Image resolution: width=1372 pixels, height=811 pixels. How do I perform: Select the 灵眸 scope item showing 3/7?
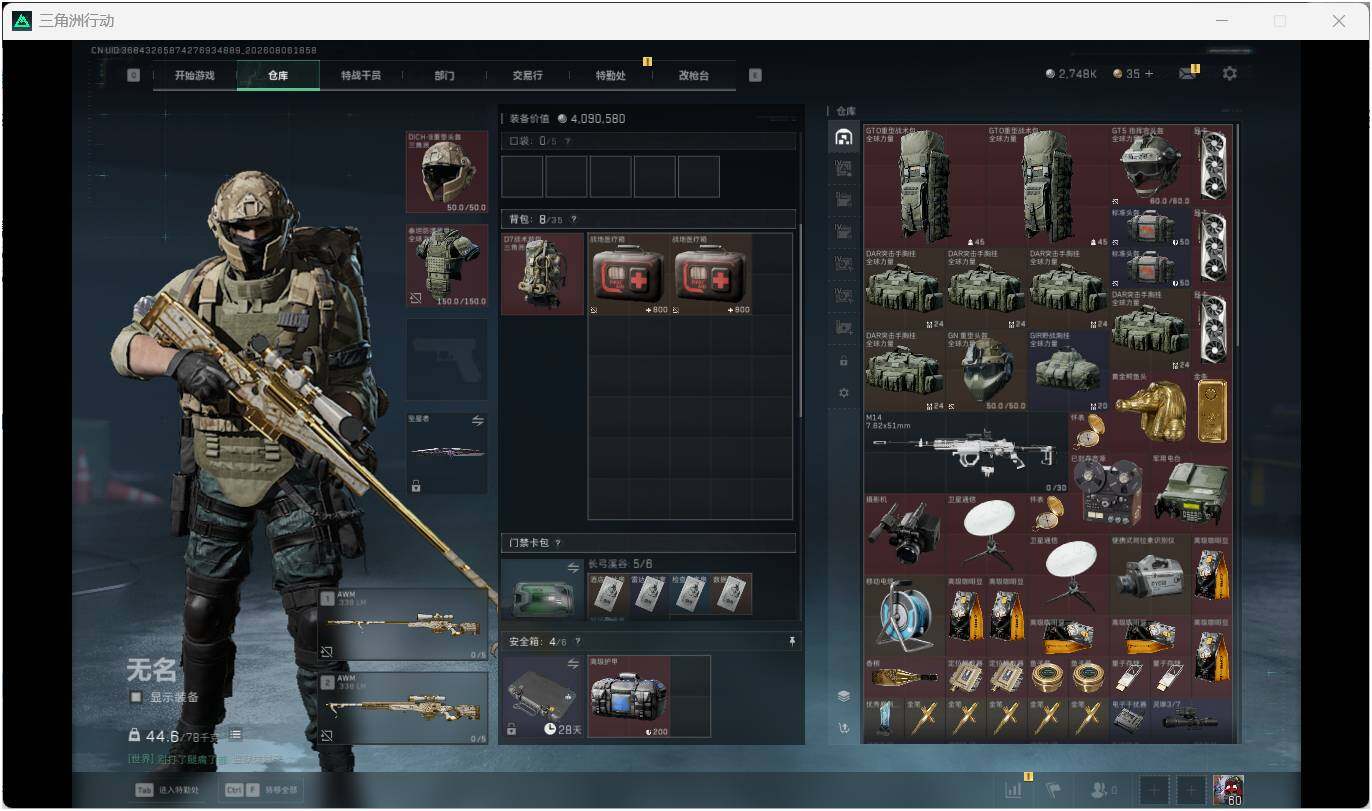(1191, 718)
